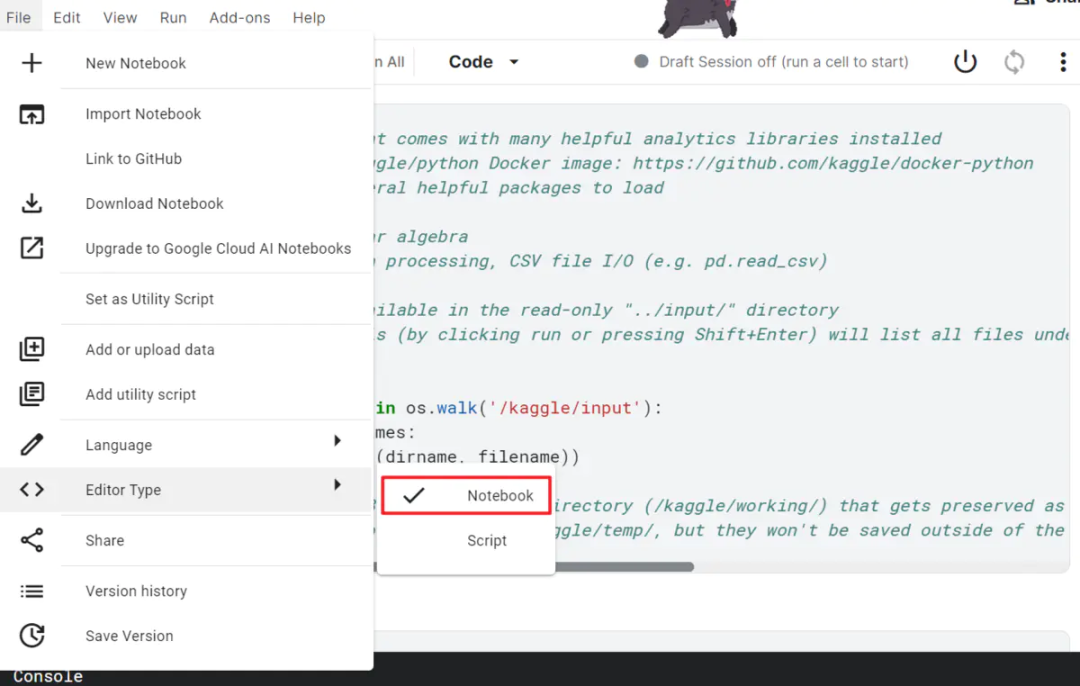Select Notebook editor type

[466, 495]
